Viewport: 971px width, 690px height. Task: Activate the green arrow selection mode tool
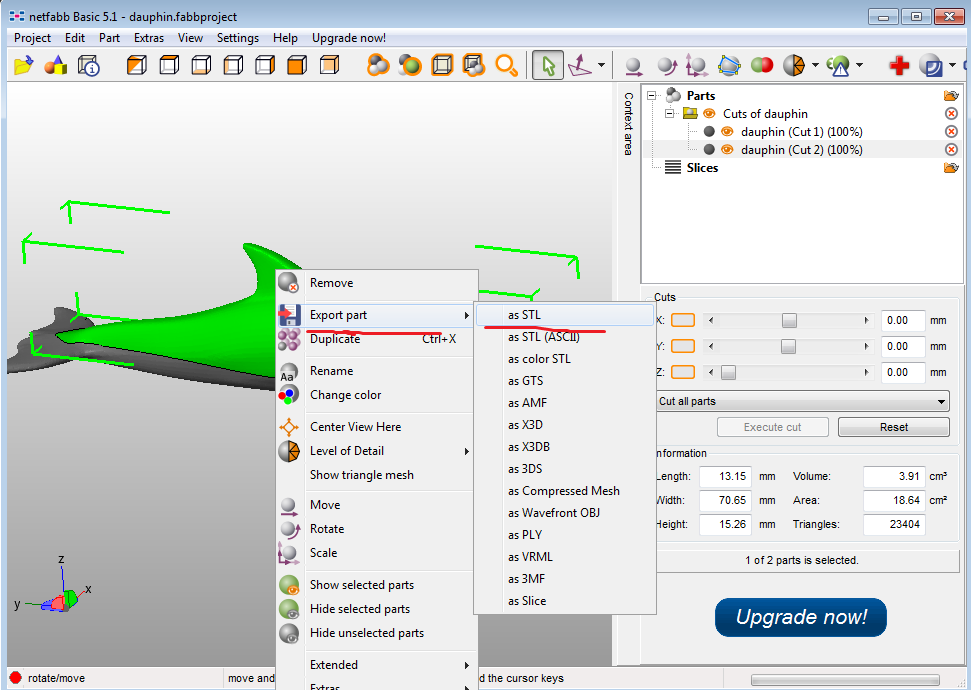(548, 65)
